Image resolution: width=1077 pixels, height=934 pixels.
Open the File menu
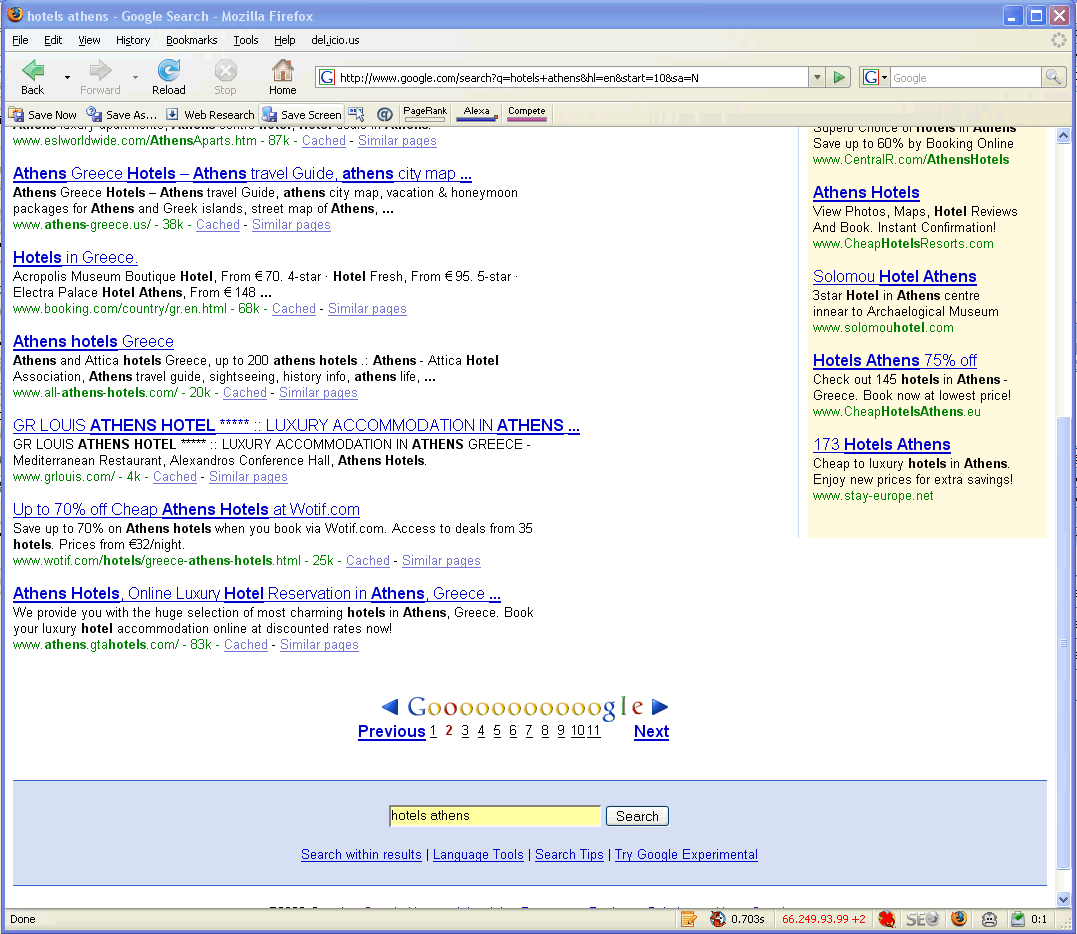[x=20, y=40]
